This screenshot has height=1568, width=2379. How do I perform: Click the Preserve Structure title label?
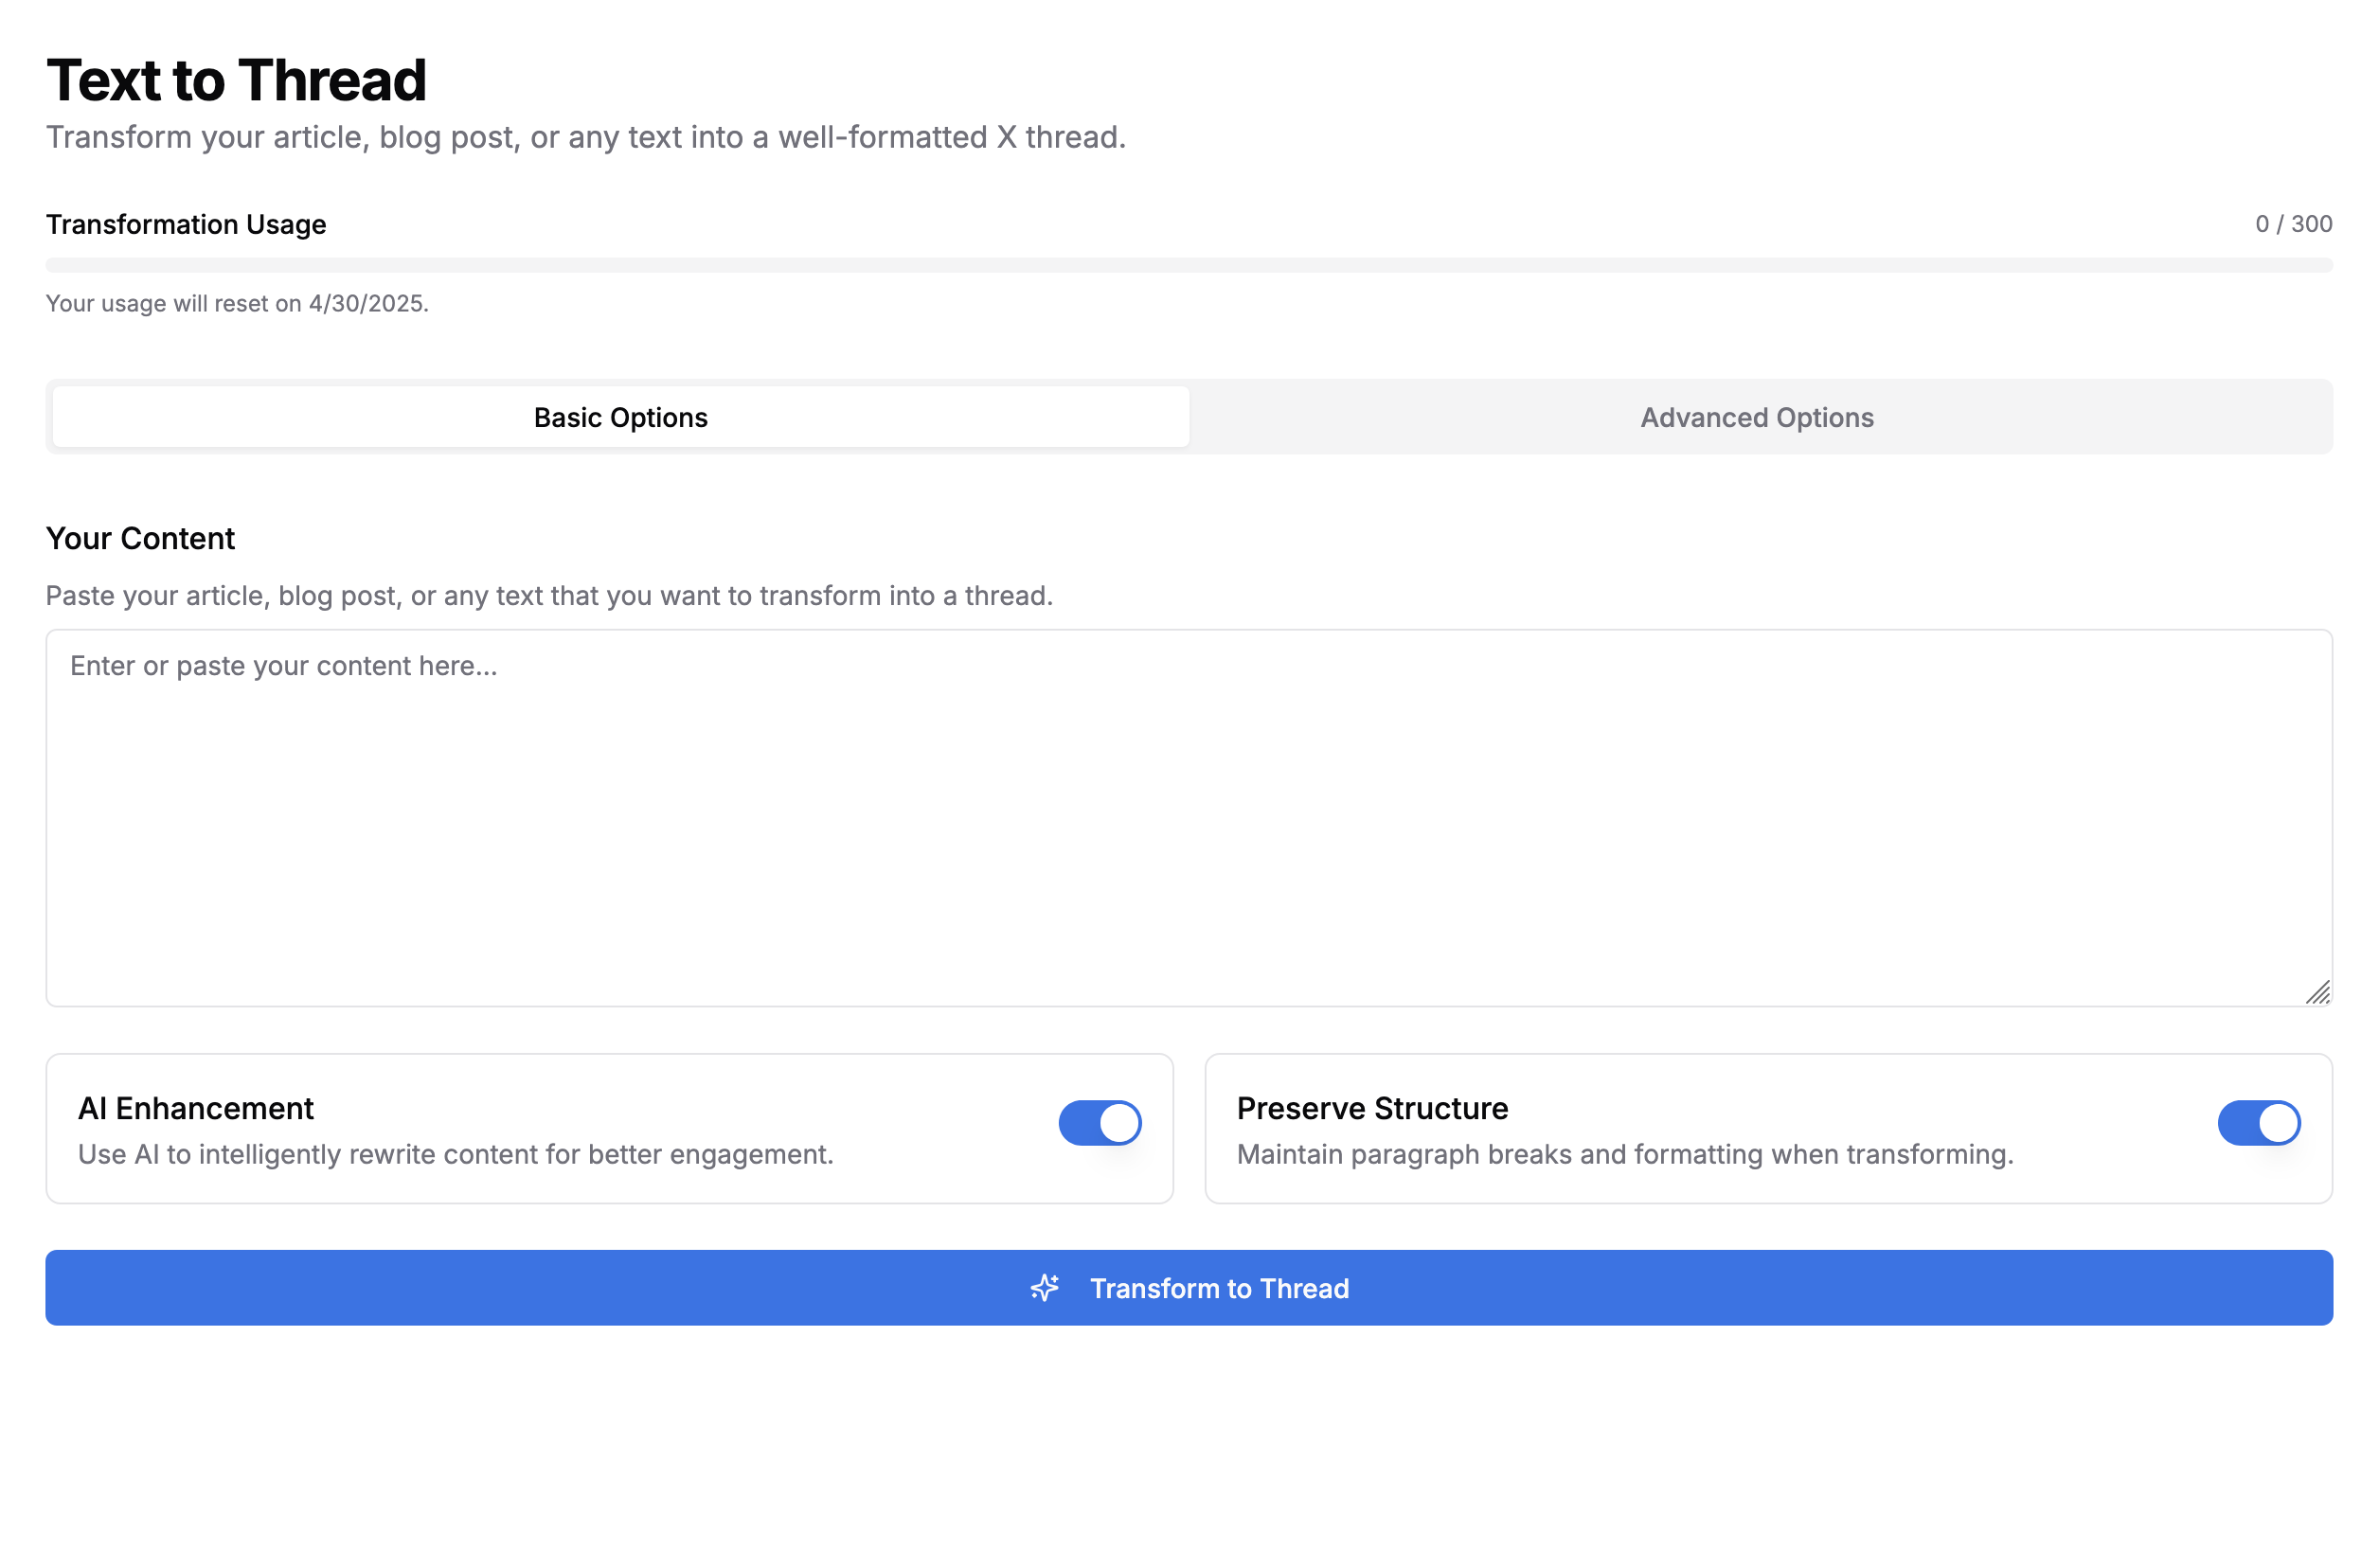pos(1371,1108)
